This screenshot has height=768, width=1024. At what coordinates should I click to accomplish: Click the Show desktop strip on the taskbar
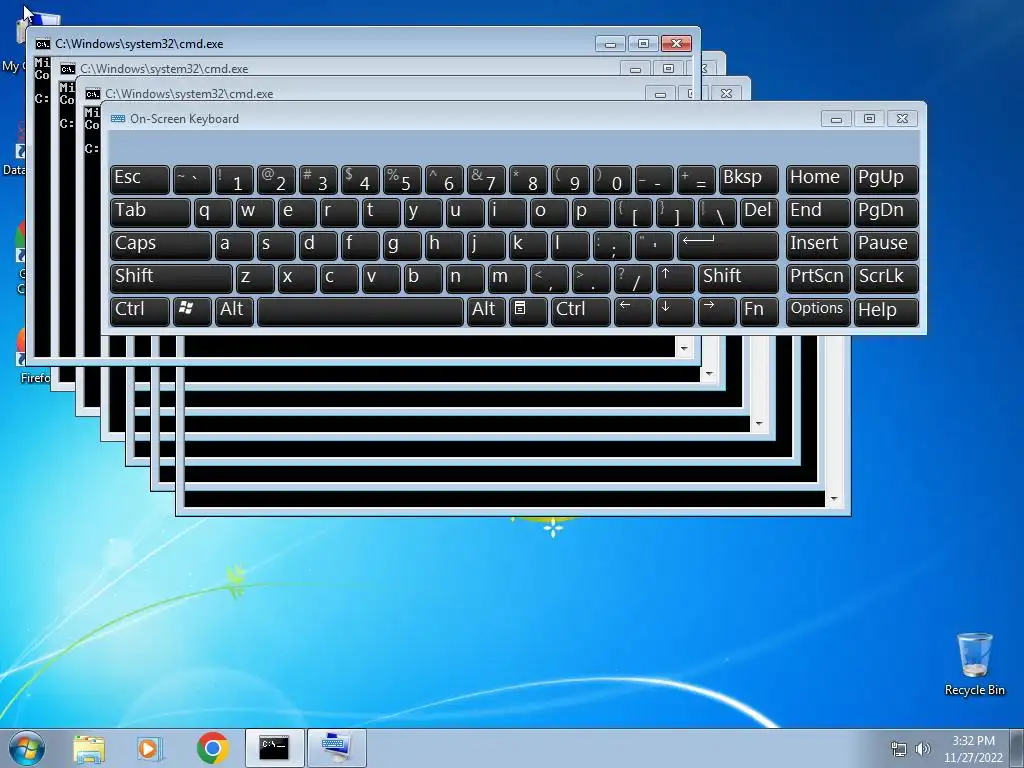pyautogui.click(x=1019, y=748)
